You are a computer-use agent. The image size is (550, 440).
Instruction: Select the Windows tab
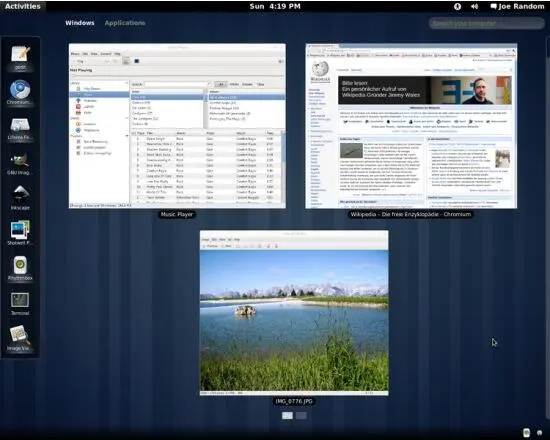click(x=80, y=23)
